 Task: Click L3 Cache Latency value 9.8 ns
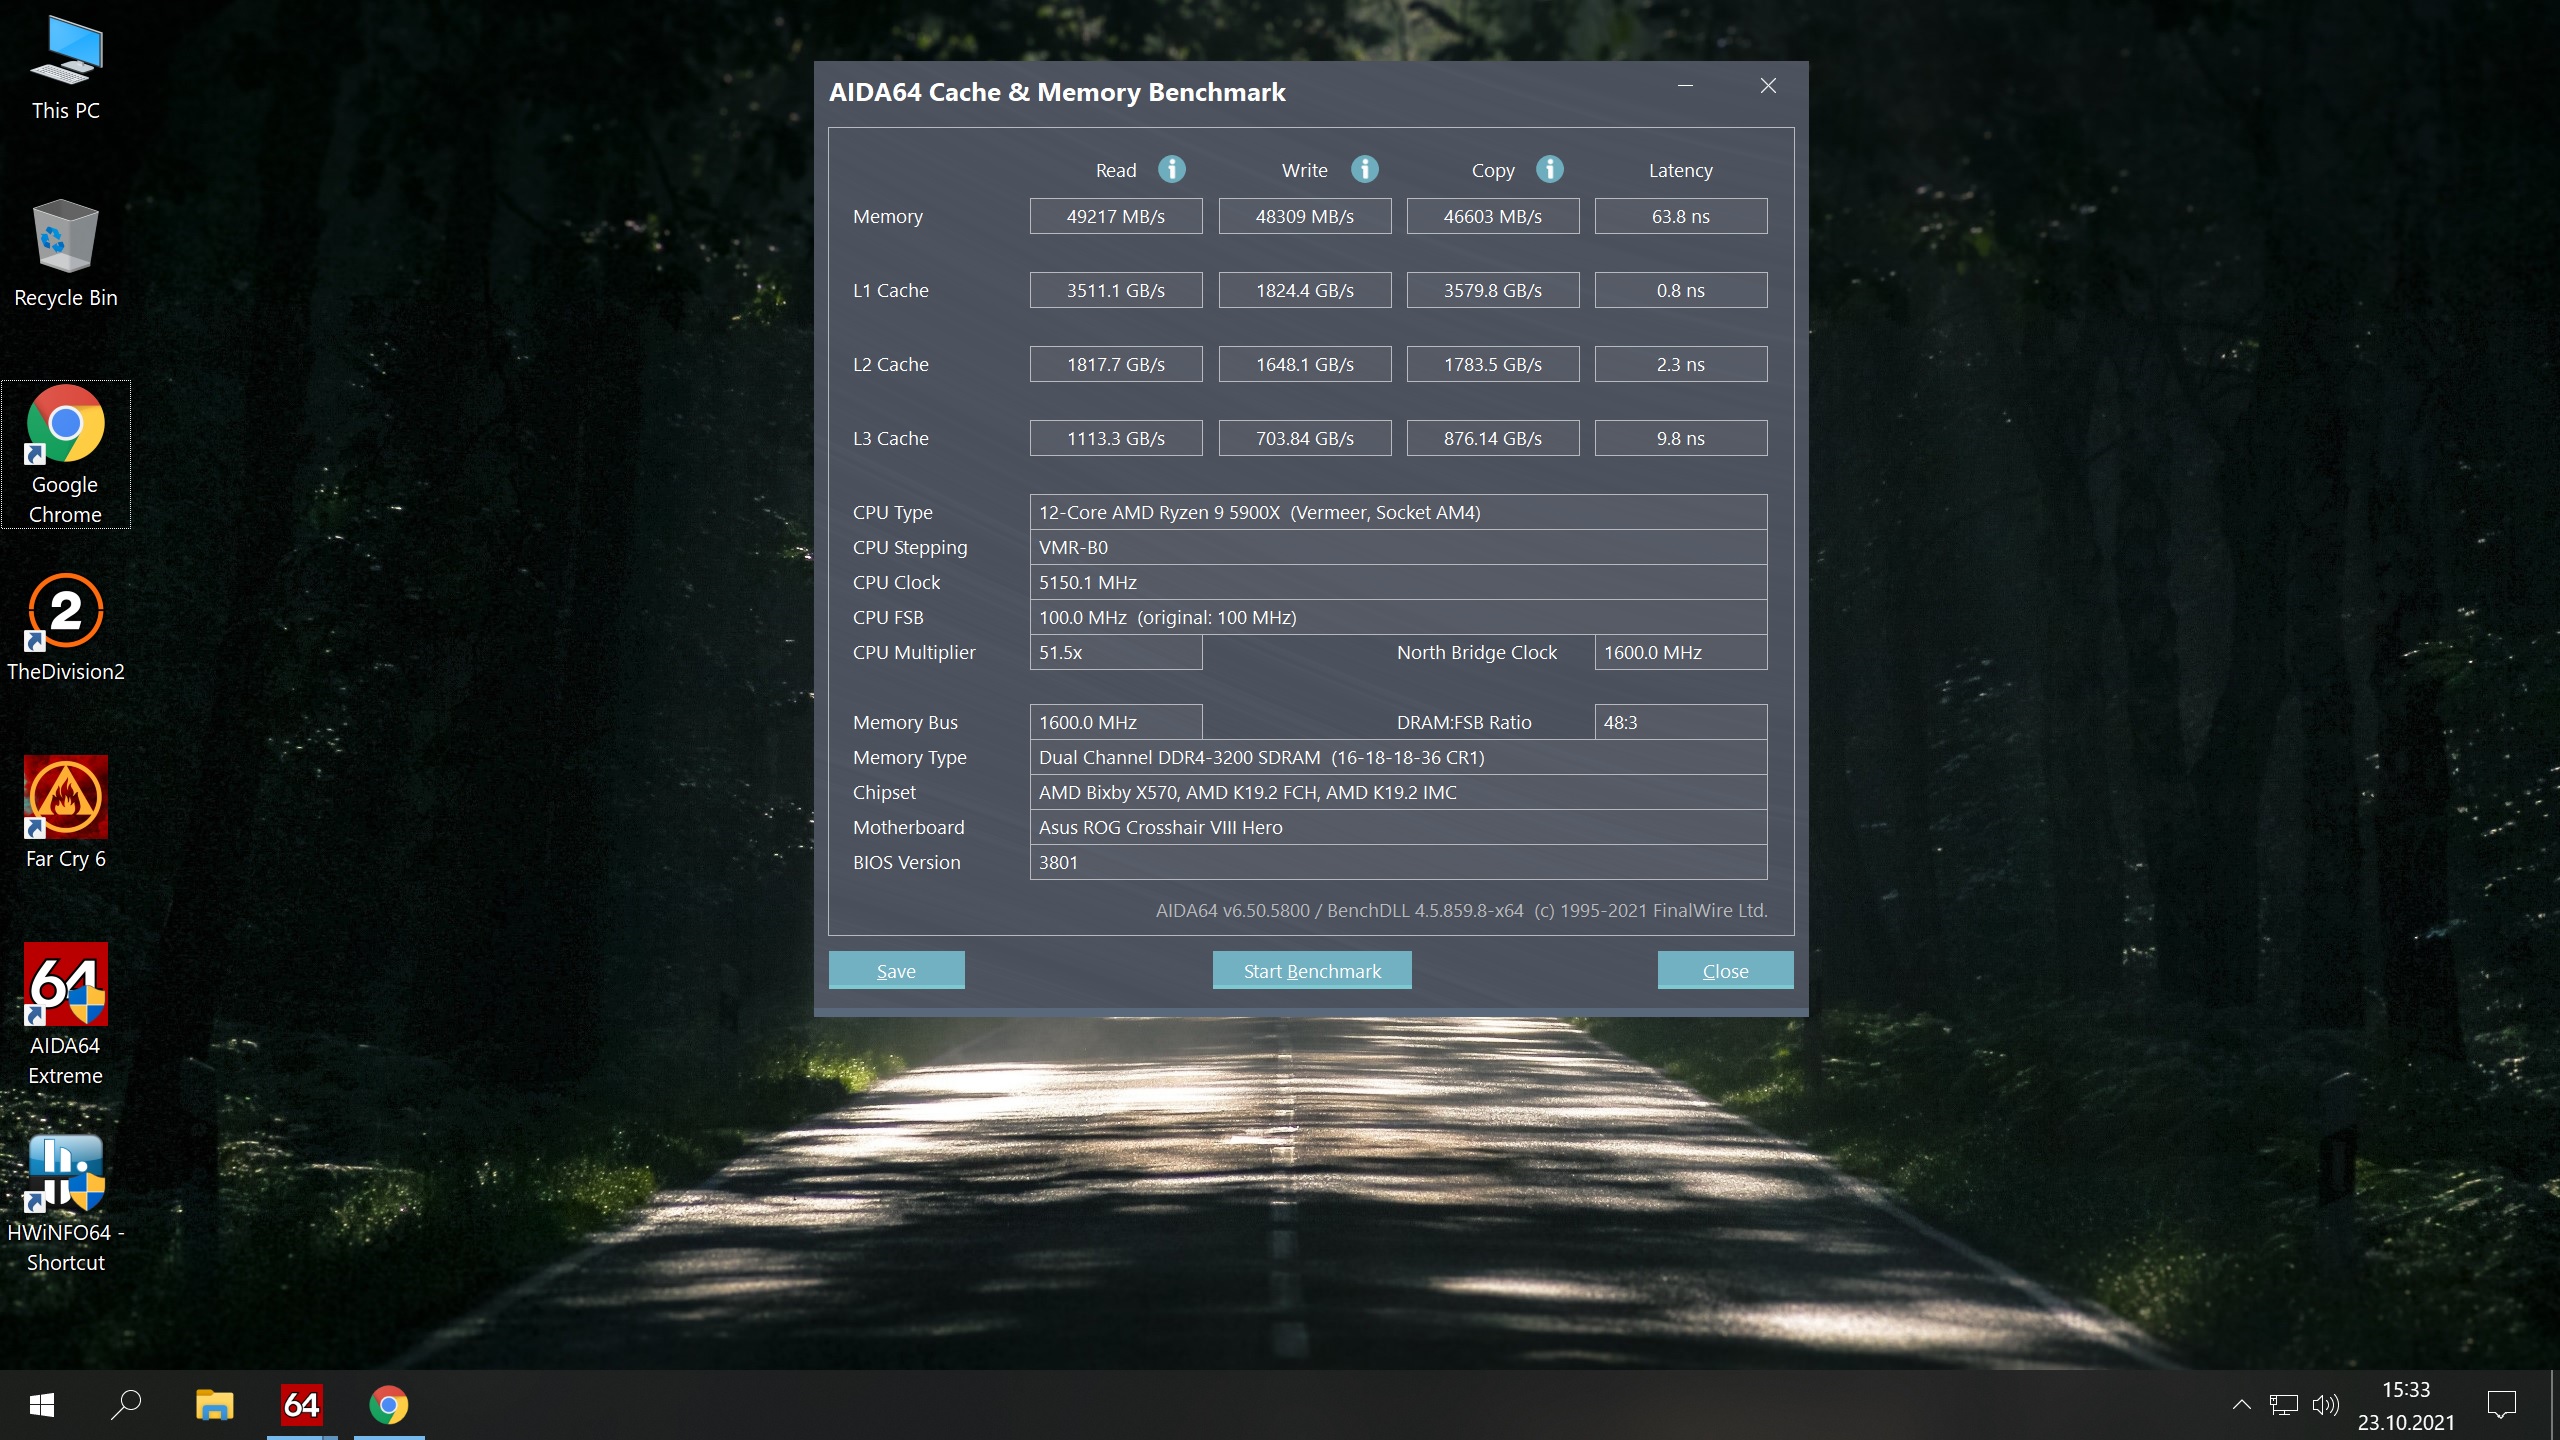point(1681,438)
